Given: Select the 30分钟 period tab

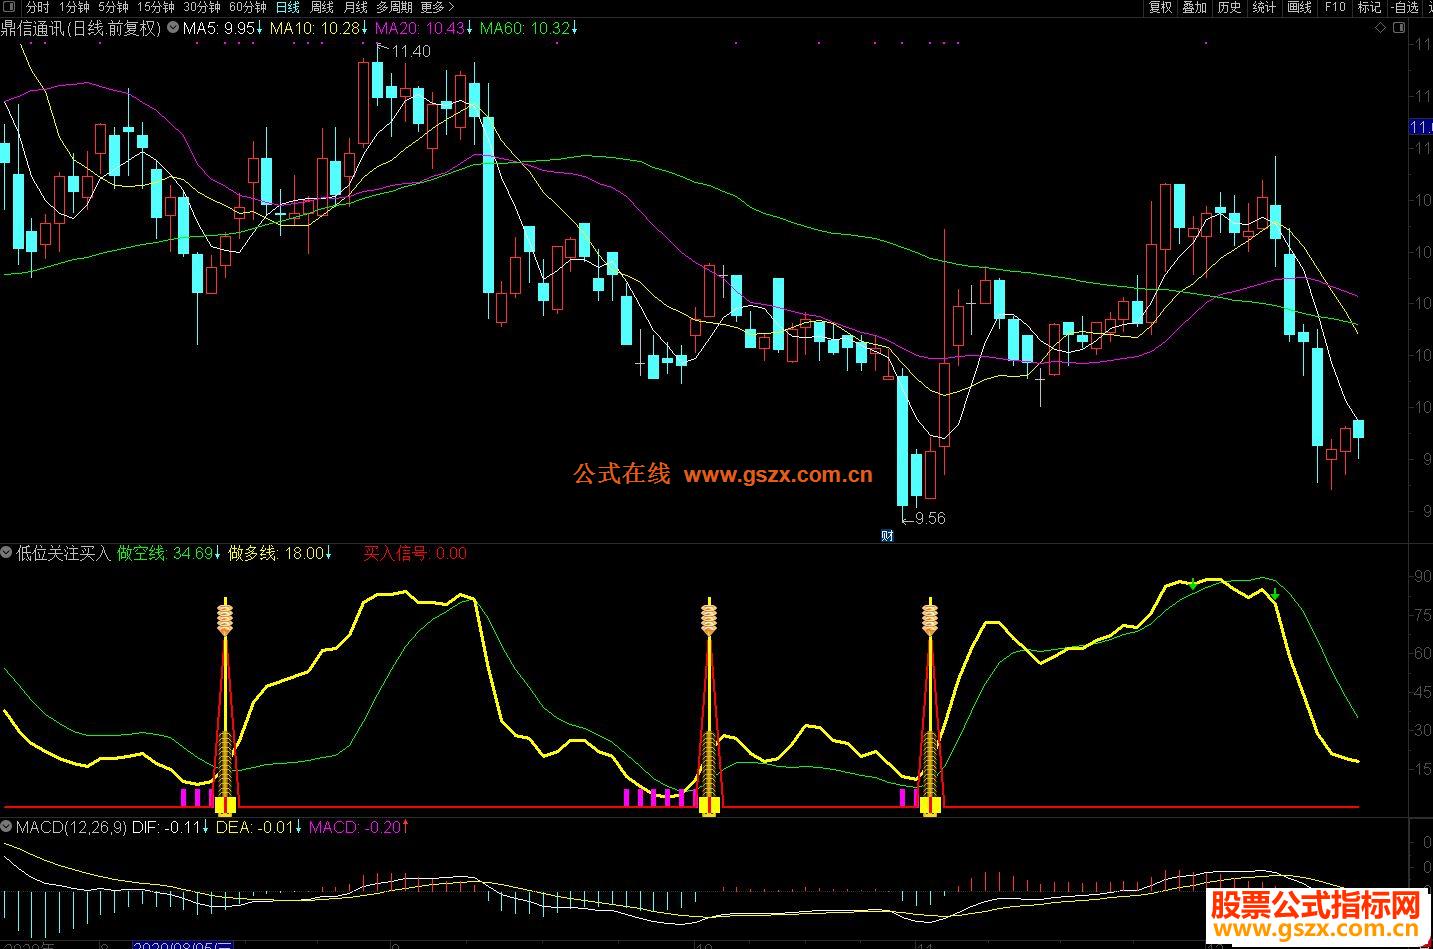Looking at the screenshot, I should [x=202, y=7].
